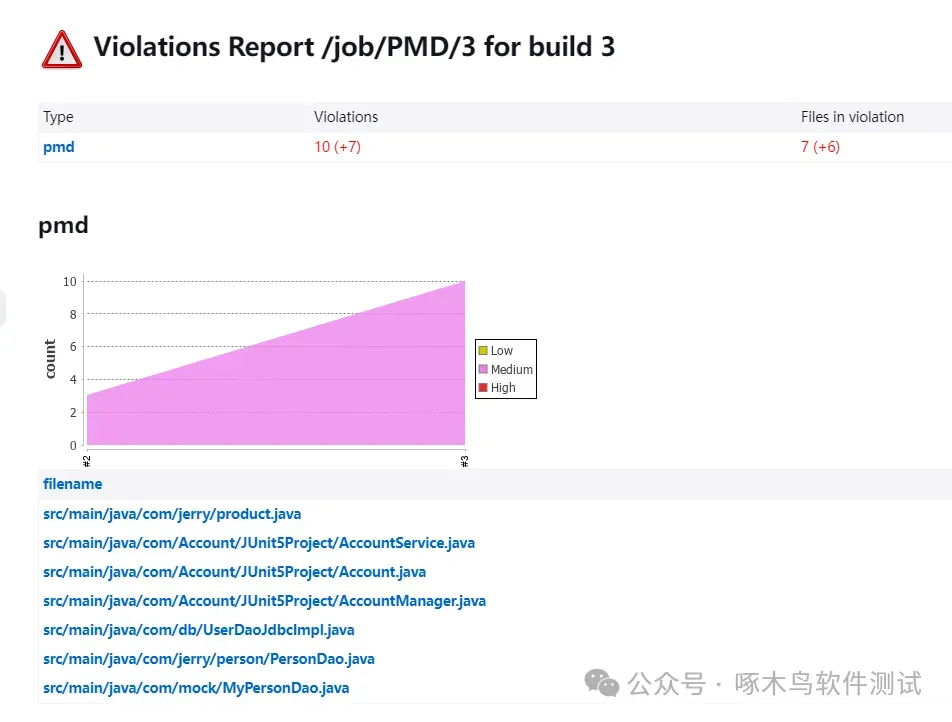The image size is (952, 722).
Task: Click the 10 (+7) violations count
Action: 338,147
